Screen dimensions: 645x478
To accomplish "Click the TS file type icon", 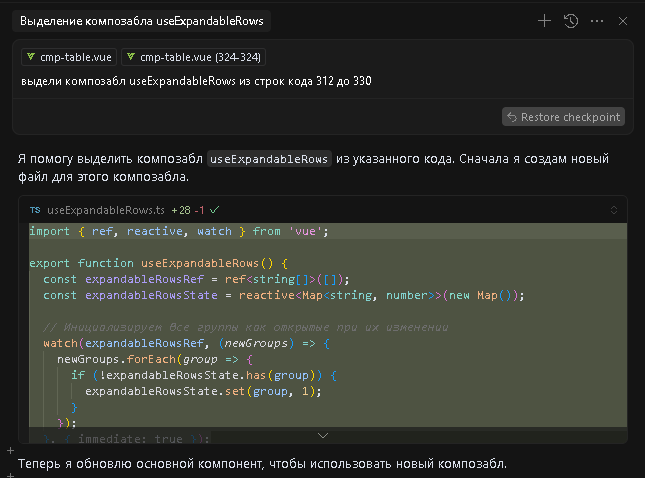I will click(x=35, y=210).
